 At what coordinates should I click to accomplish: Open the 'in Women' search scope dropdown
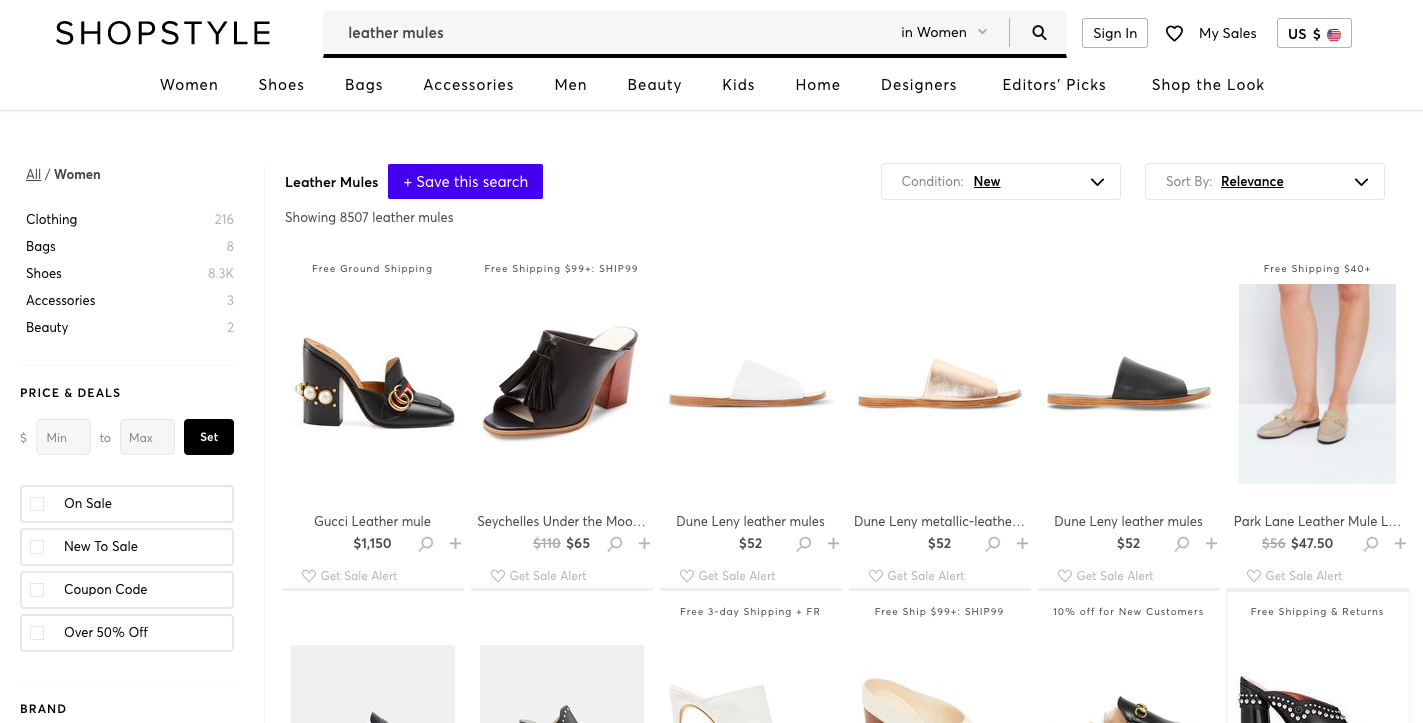point(944,32)
